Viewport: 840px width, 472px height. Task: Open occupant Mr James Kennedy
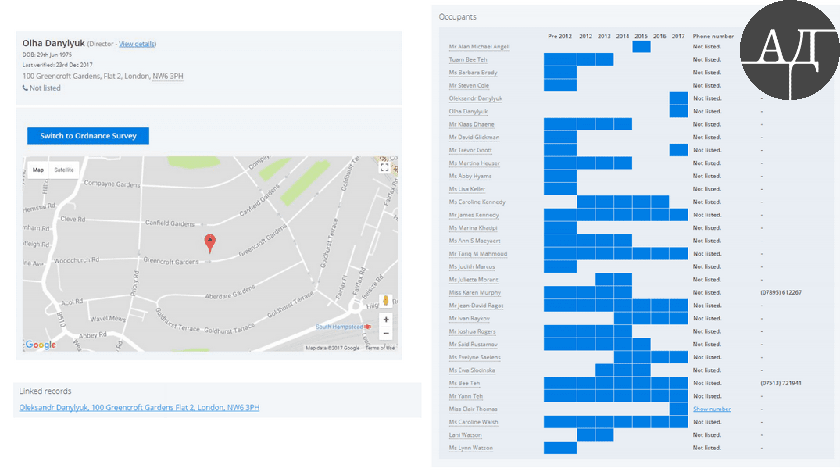pos(477,215)
